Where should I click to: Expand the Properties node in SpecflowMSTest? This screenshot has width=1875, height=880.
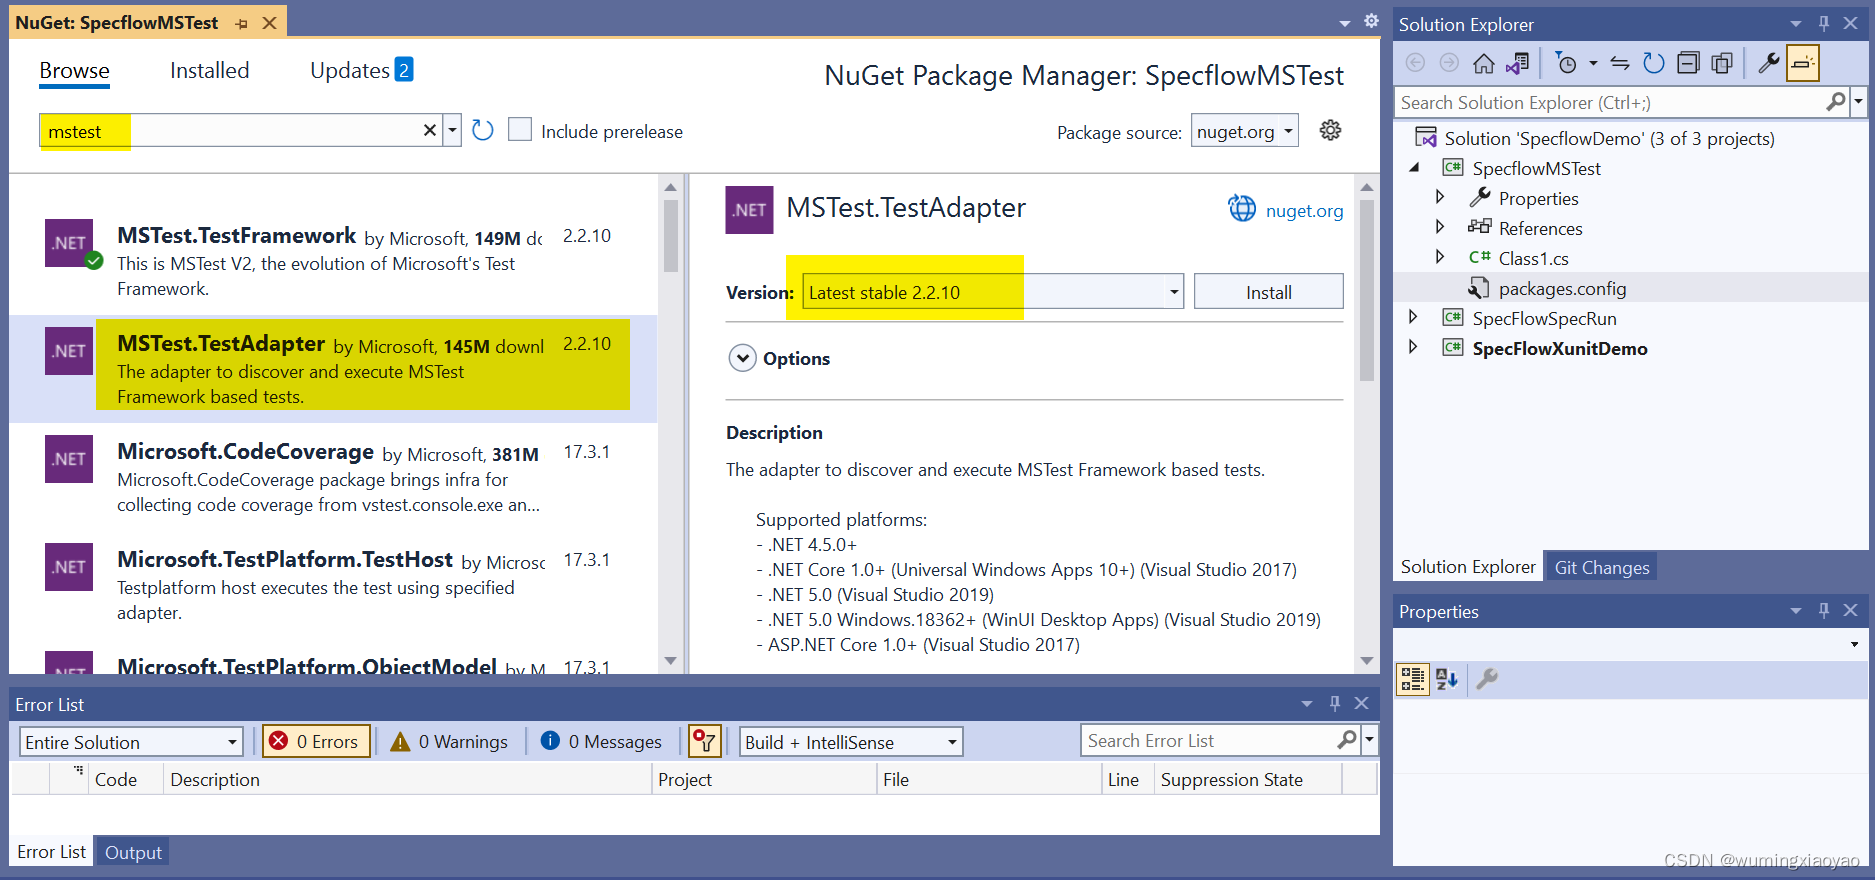click(1440, 197)
